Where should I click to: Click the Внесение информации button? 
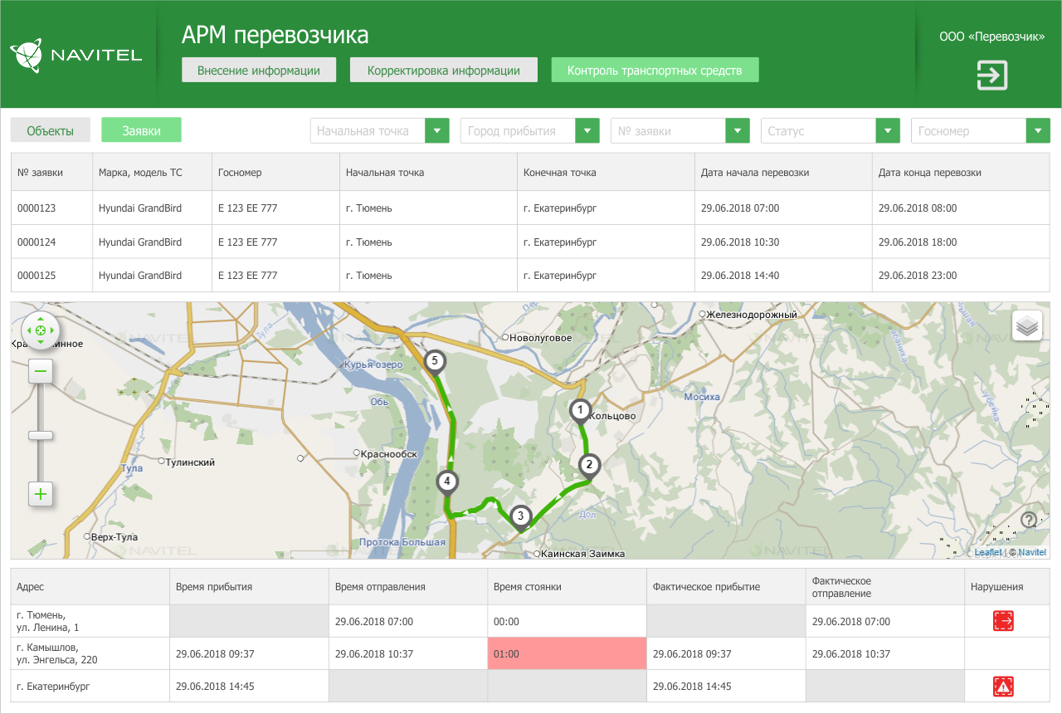pos(258,70)
